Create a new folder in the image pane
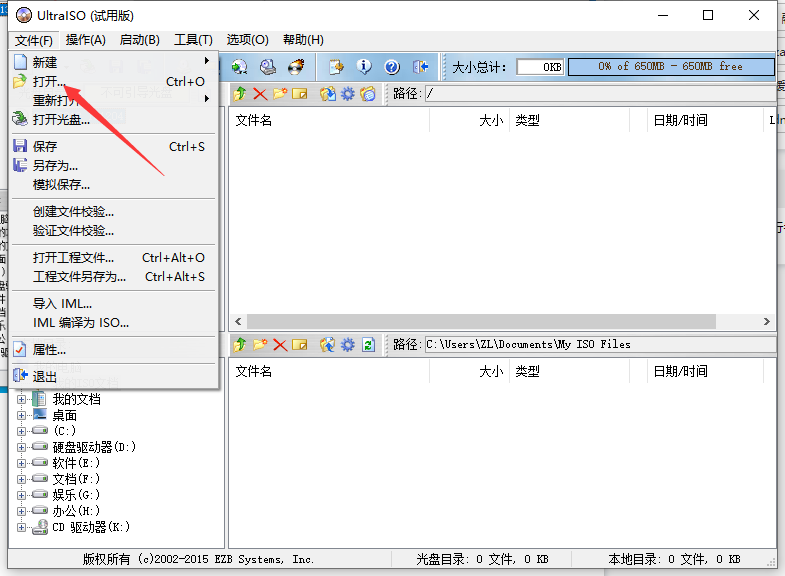 click(x=280, y=94)
